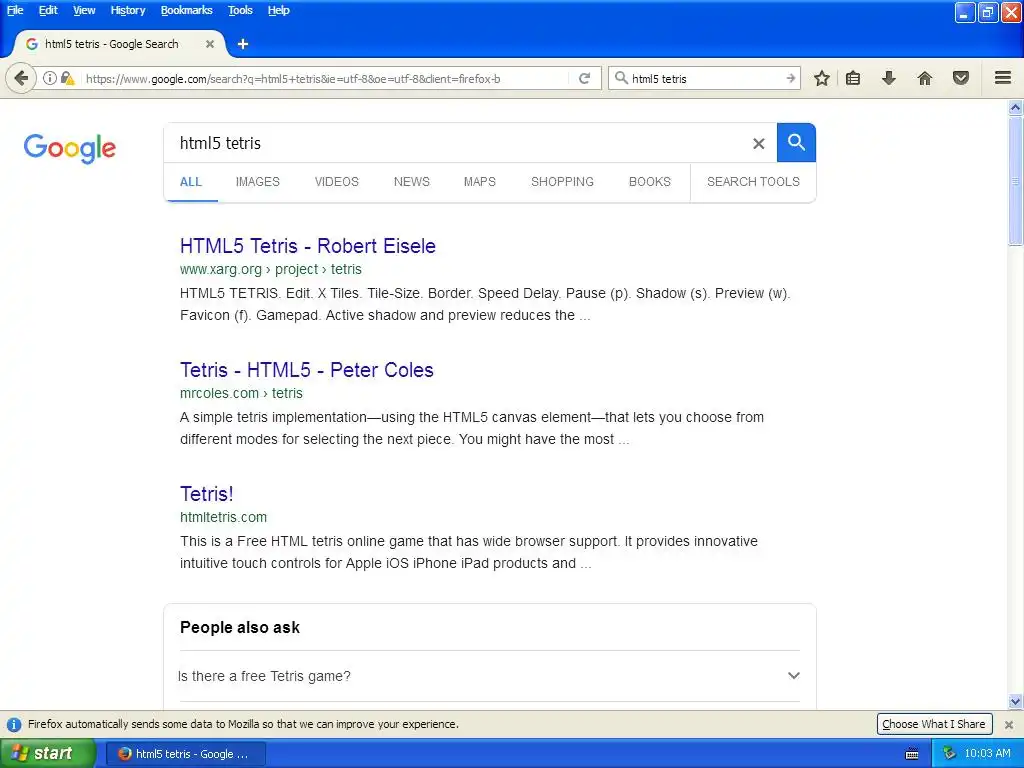Click the info icon on notification bar
The height and width of the screenshot is (768, 1024).
[14, 724]
